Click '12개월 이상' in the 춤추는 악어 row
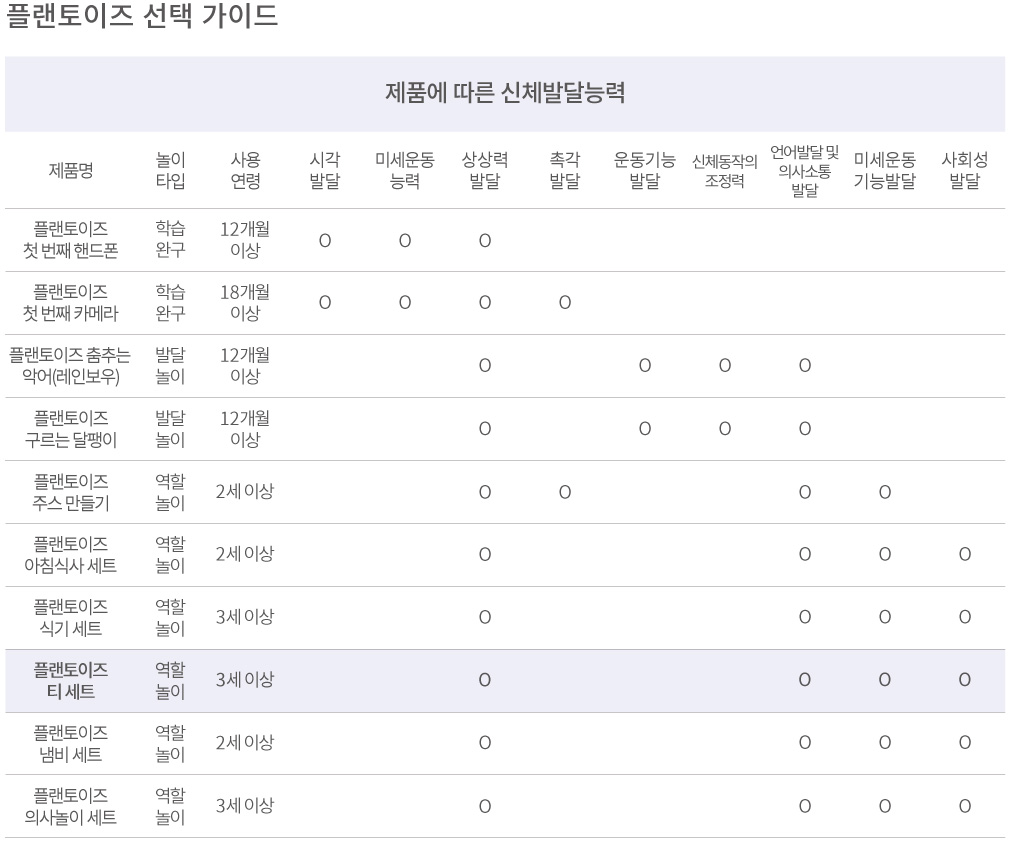The image size is (1010, 846). coord(245,365)
